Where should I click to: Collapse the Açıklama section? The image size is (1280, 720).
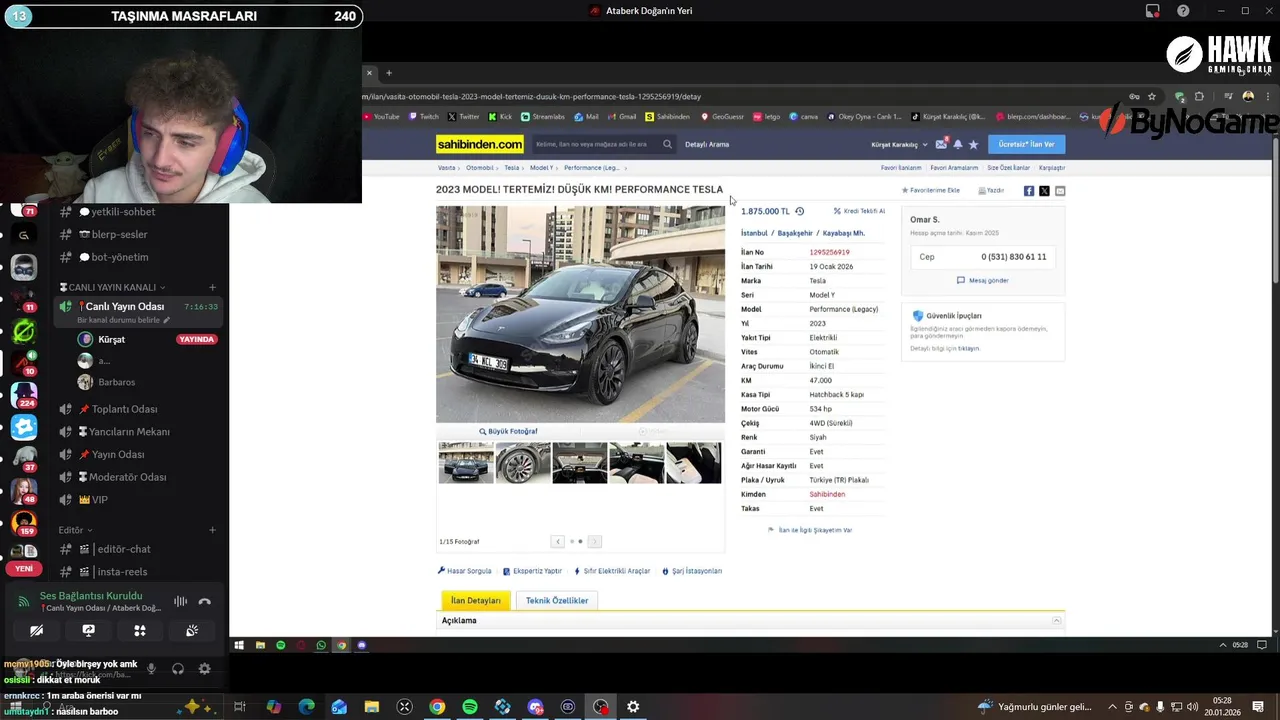(x=1056, y=621)
